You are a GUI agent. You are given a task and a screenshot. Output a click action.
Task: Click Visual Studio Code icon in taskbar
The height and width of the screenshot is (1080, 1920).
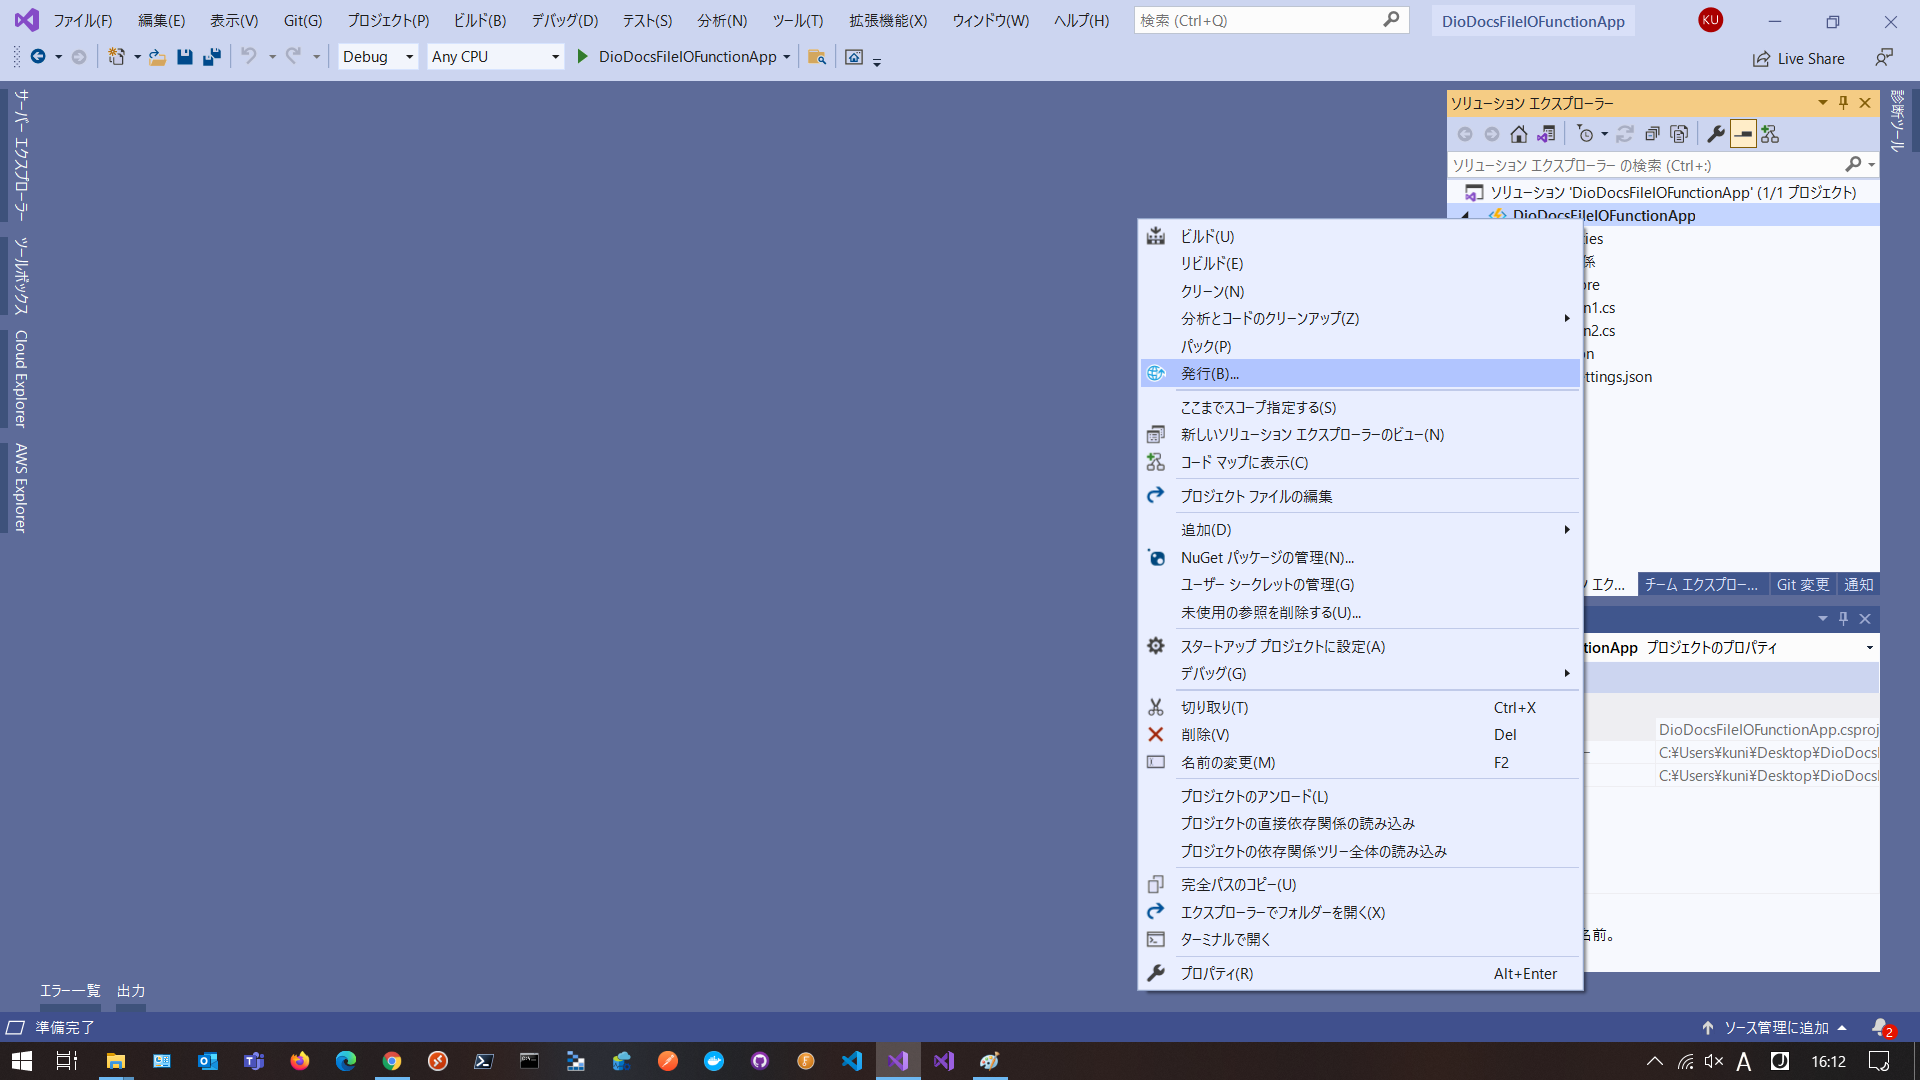(852, 1061)
